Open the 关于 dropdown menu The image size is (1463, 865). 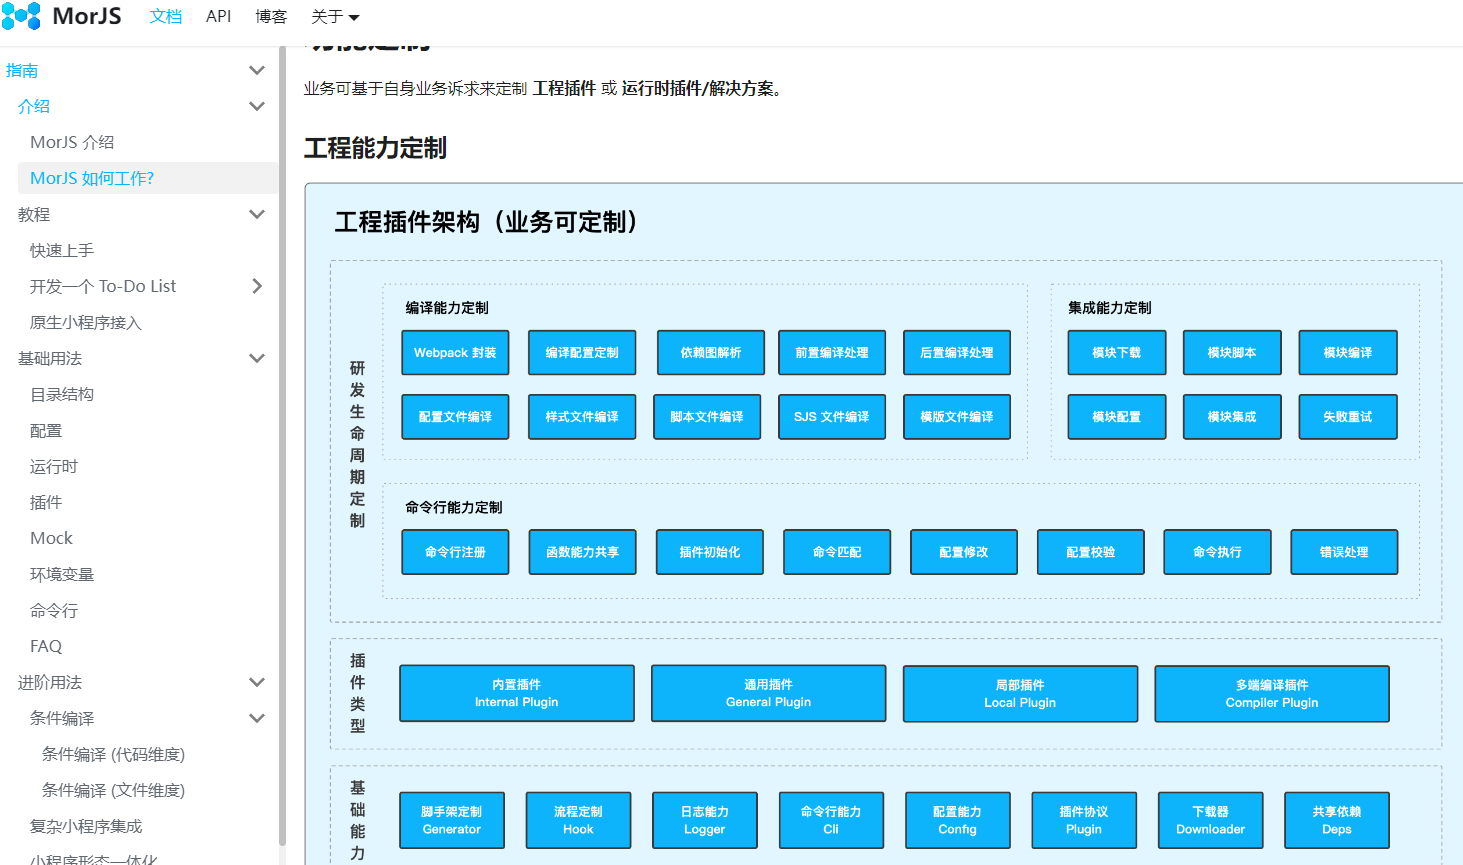tap(335, 16)
